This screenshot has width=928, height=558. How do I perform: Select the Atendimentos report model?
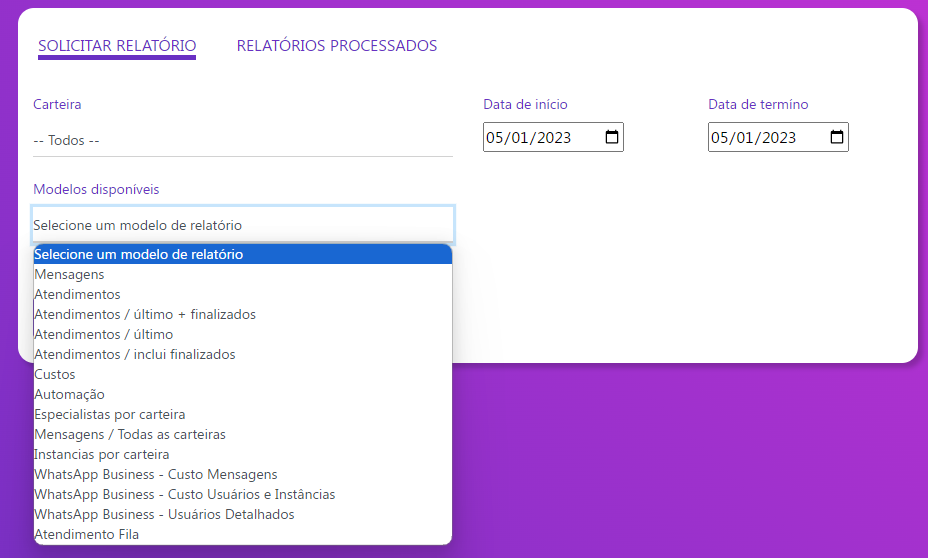243,295
